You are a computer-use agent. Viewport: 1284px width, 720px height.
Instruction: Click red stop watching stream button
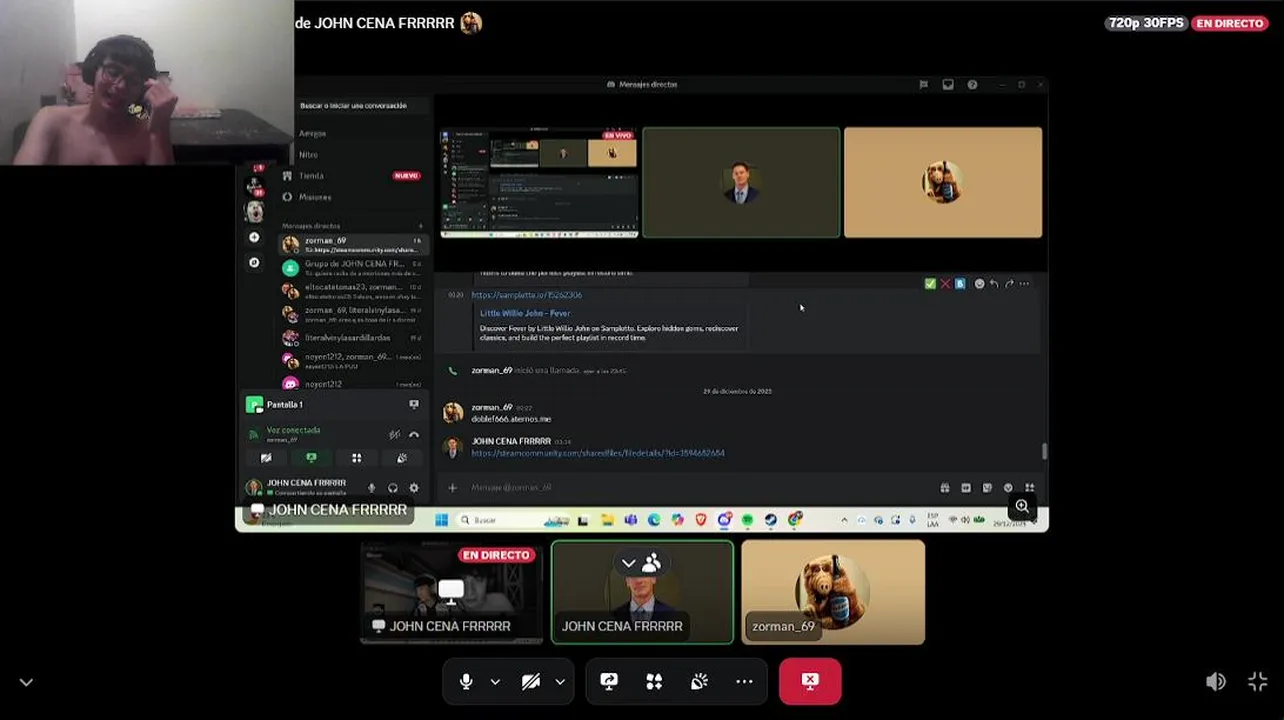point(810,681)
